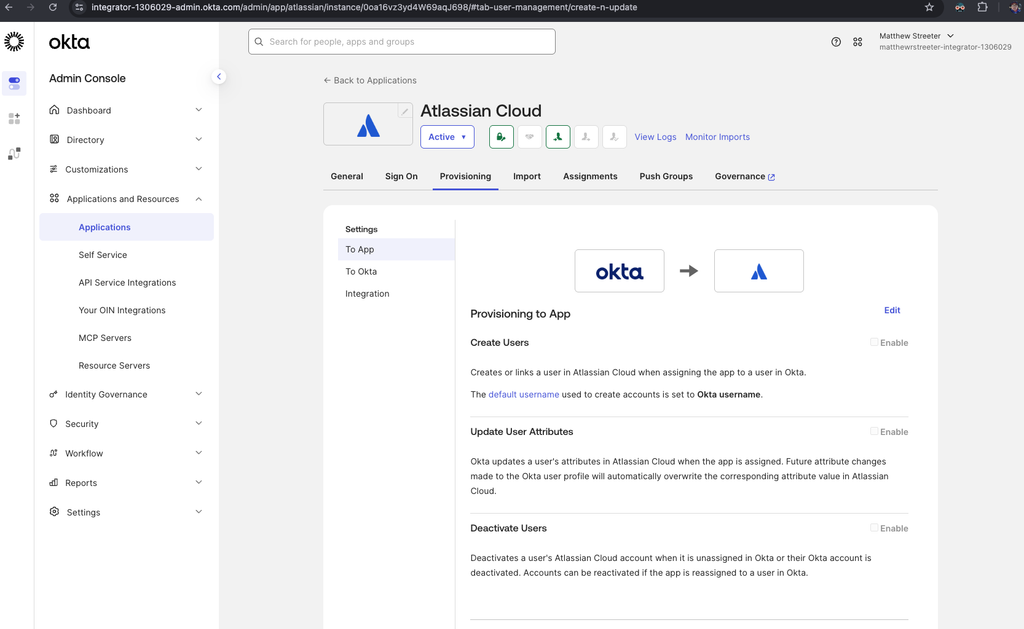Open the add-apps grid icon in rail

(x=14, y=118)
